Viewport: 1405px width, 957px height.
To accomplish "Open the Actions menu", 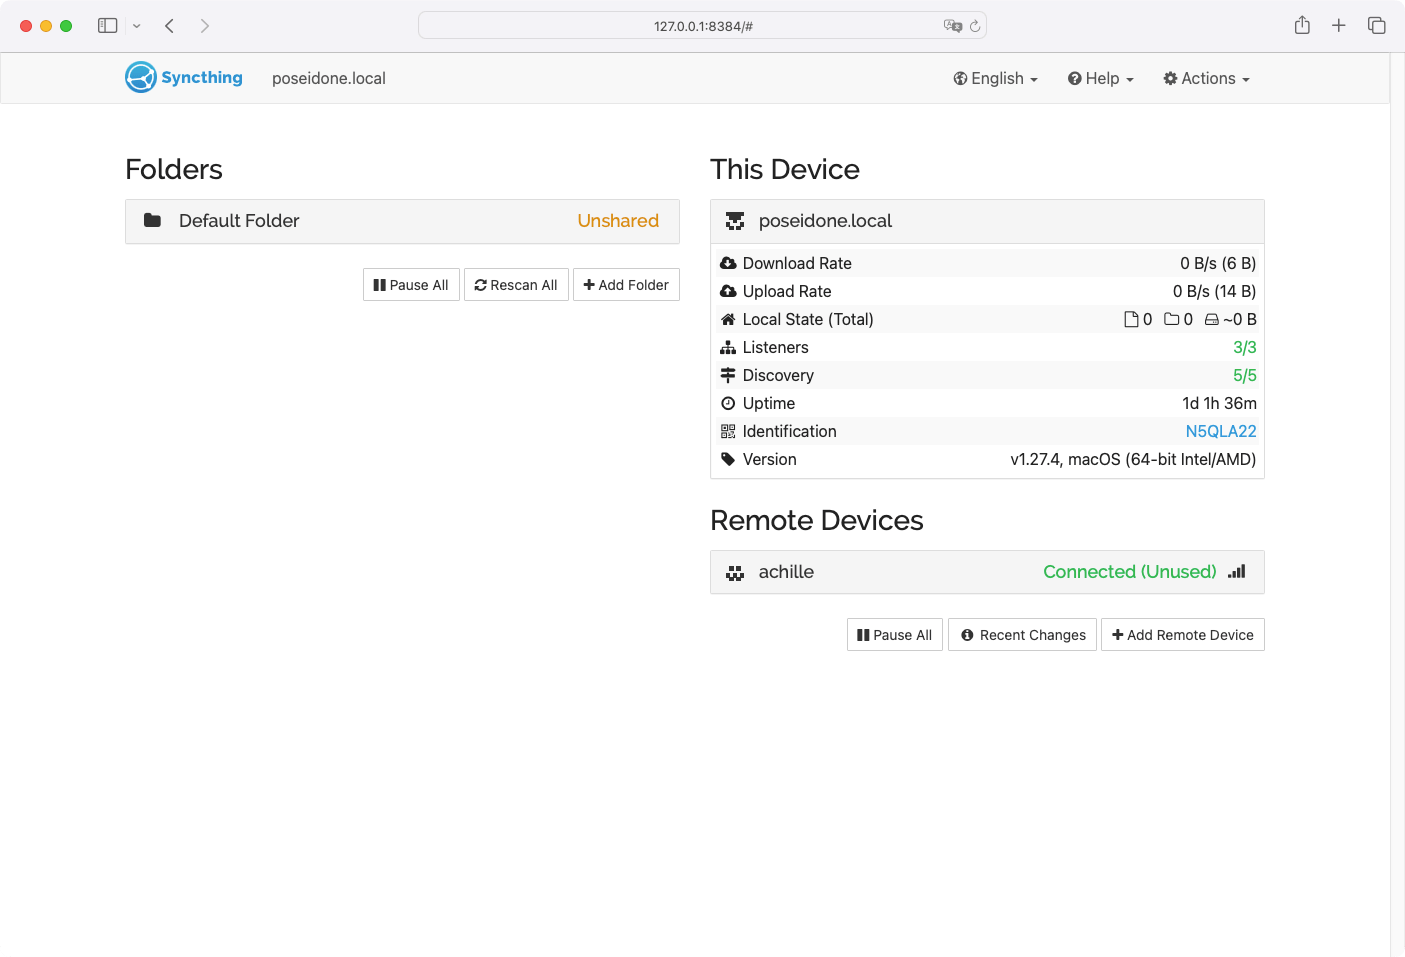I will tap(1206, 78).
